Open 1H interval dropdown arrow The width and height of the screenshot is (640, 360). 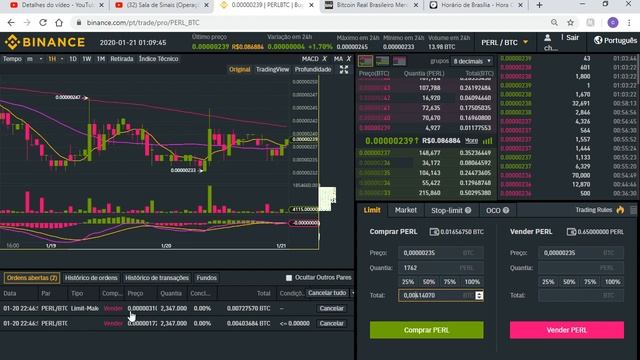pos(62,59)
